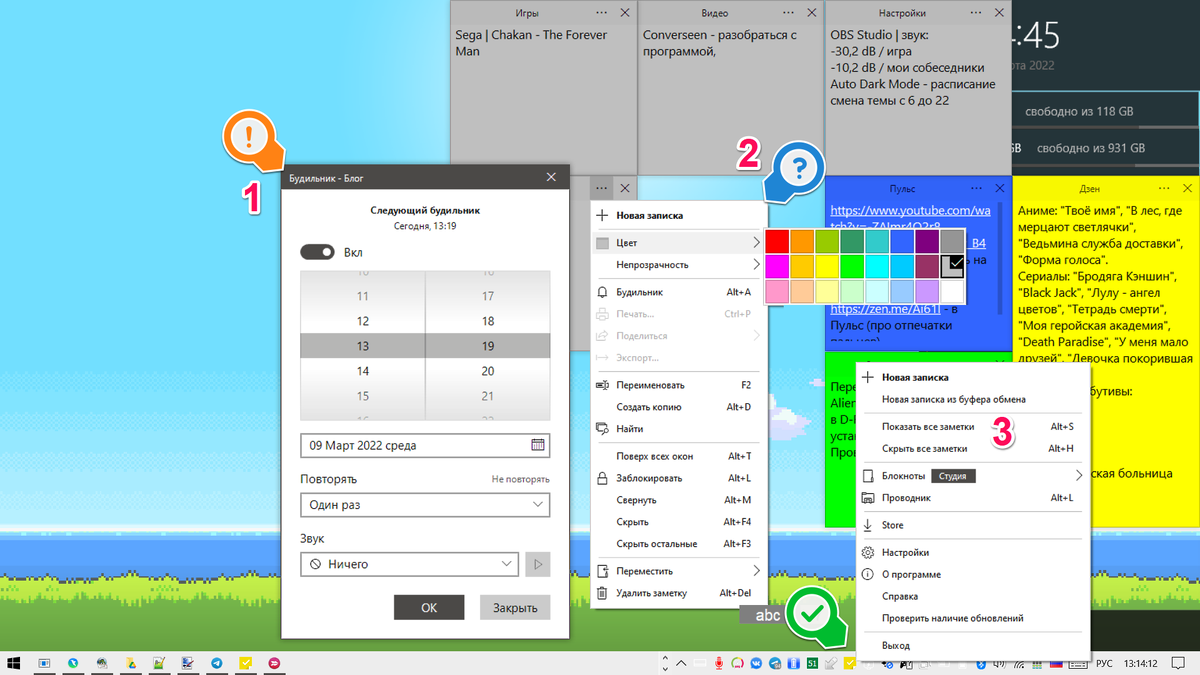Click the bell icon beside Будильник menu entry

(x=602, y=292)
